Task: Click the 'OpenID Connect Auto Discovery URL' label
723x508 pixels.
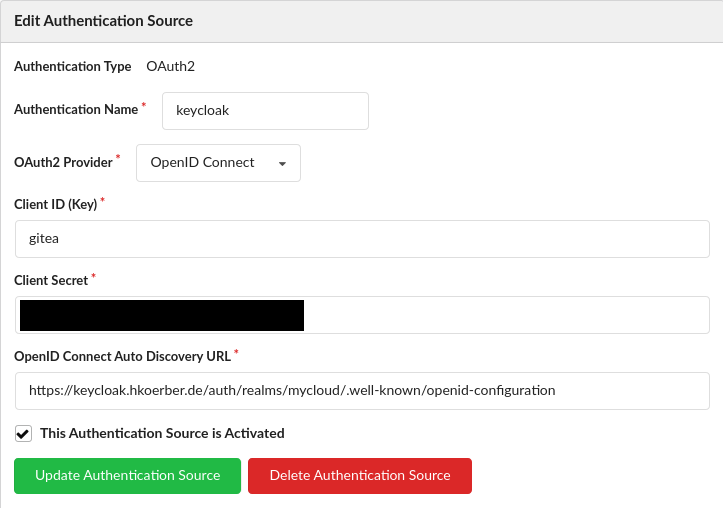Action: pyautogui.click(x=122, y=356)
